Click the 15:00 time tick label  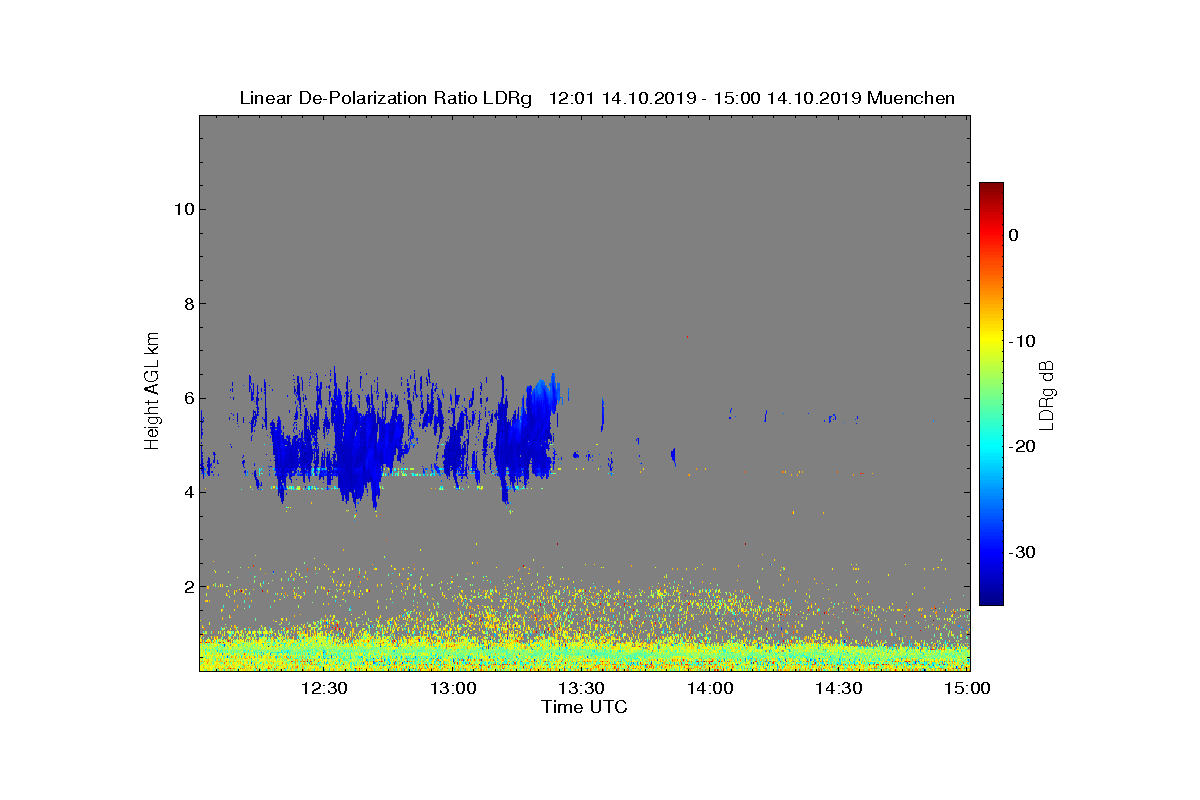click(x=968, y=688)
